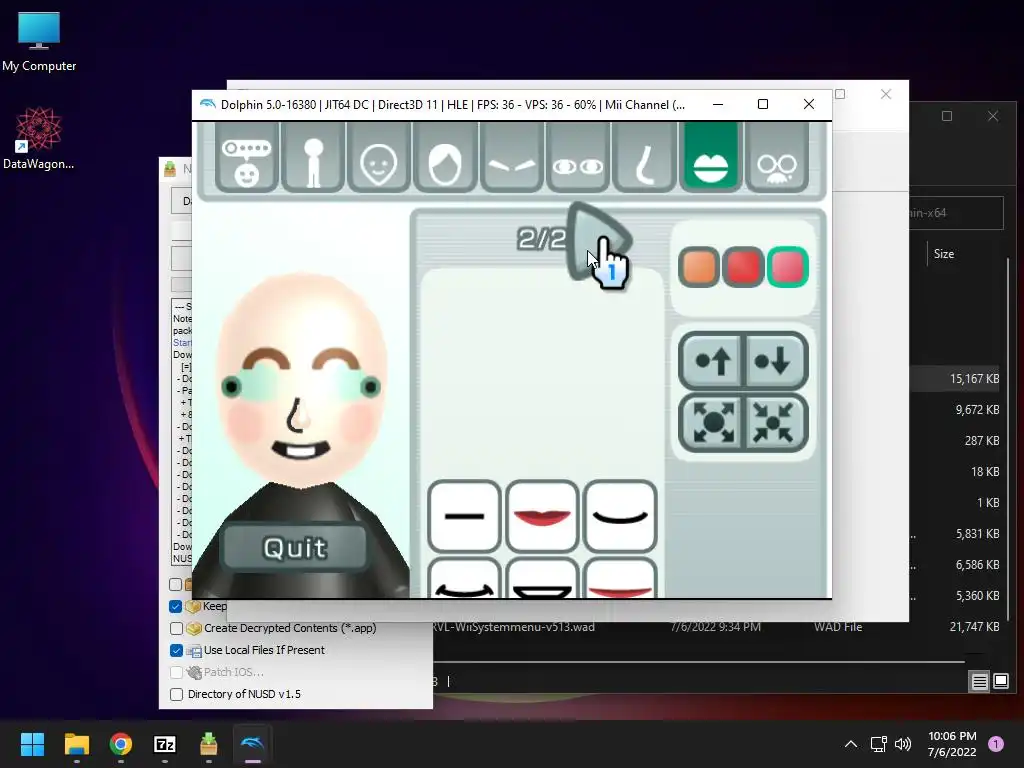Switch to the body height tab
The width and height of the screenshot is (1024, 768).
click(x=313, y=157)
